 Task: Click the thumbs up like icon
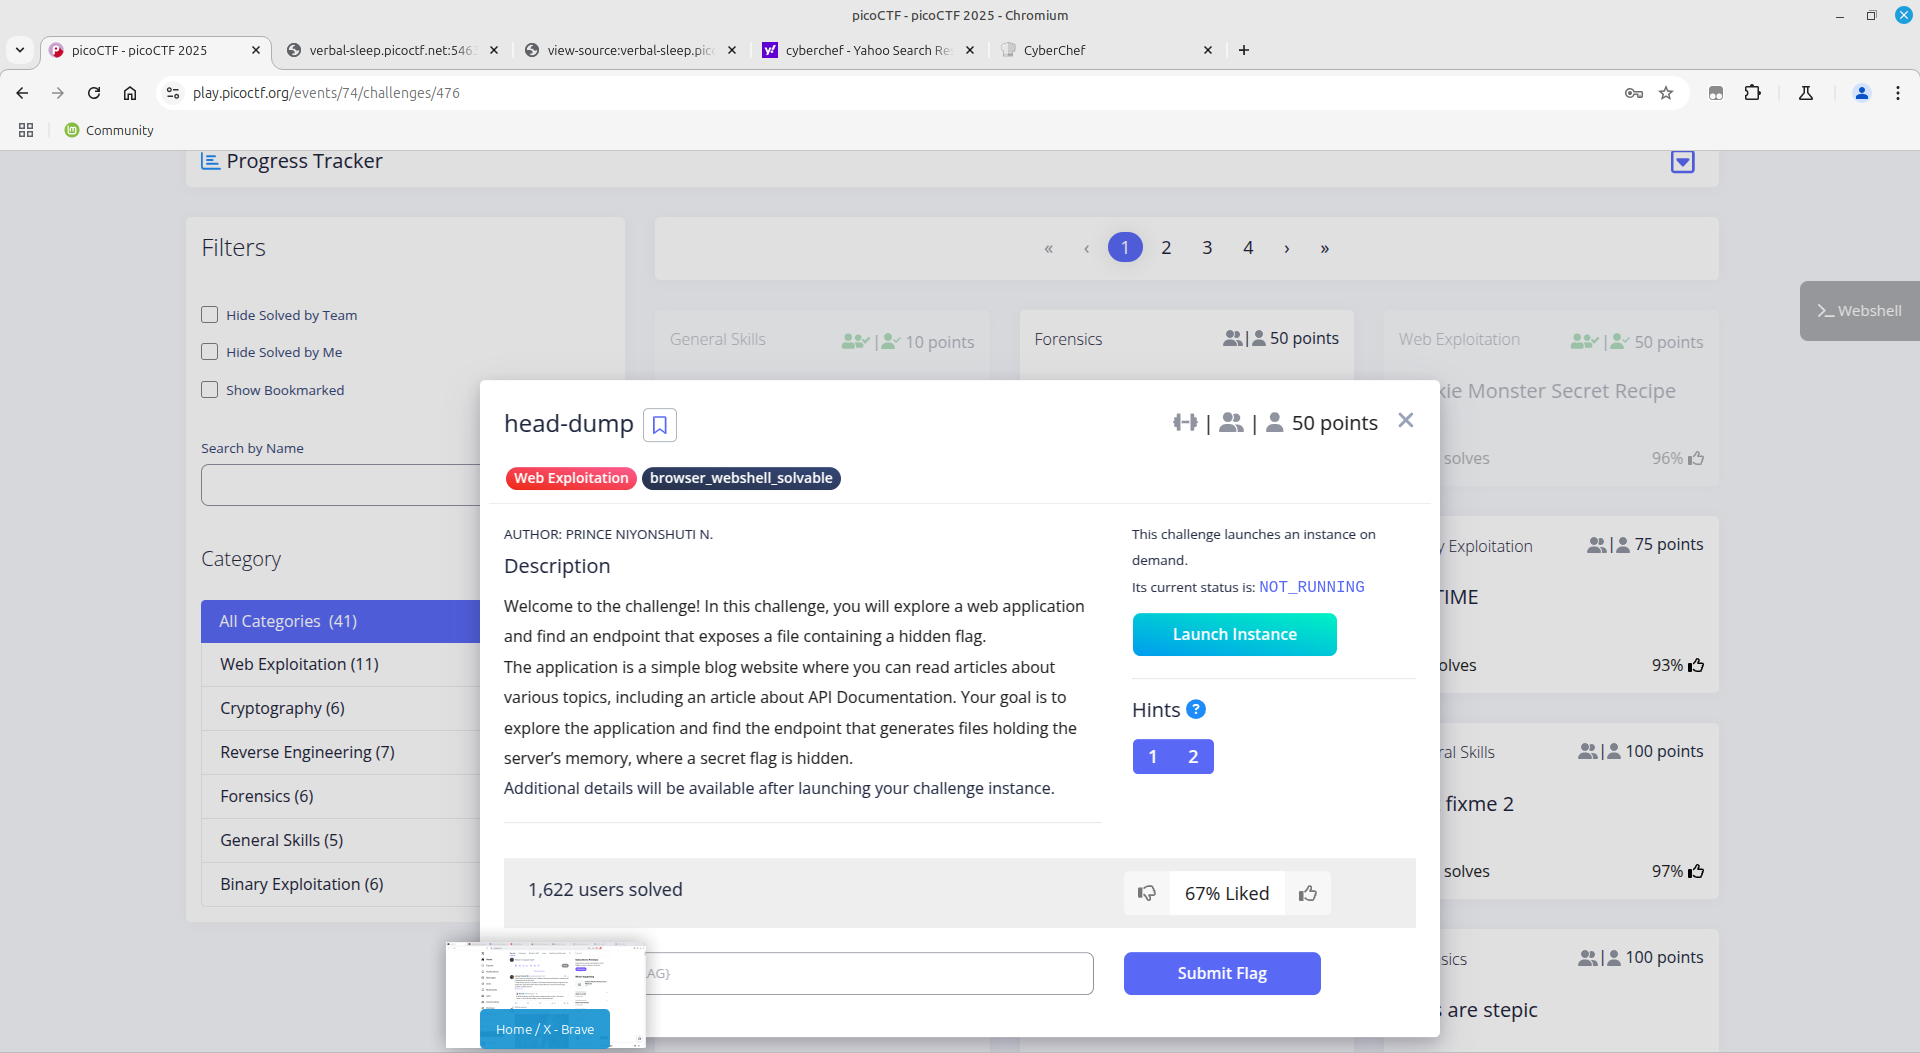pos(1307,893)
